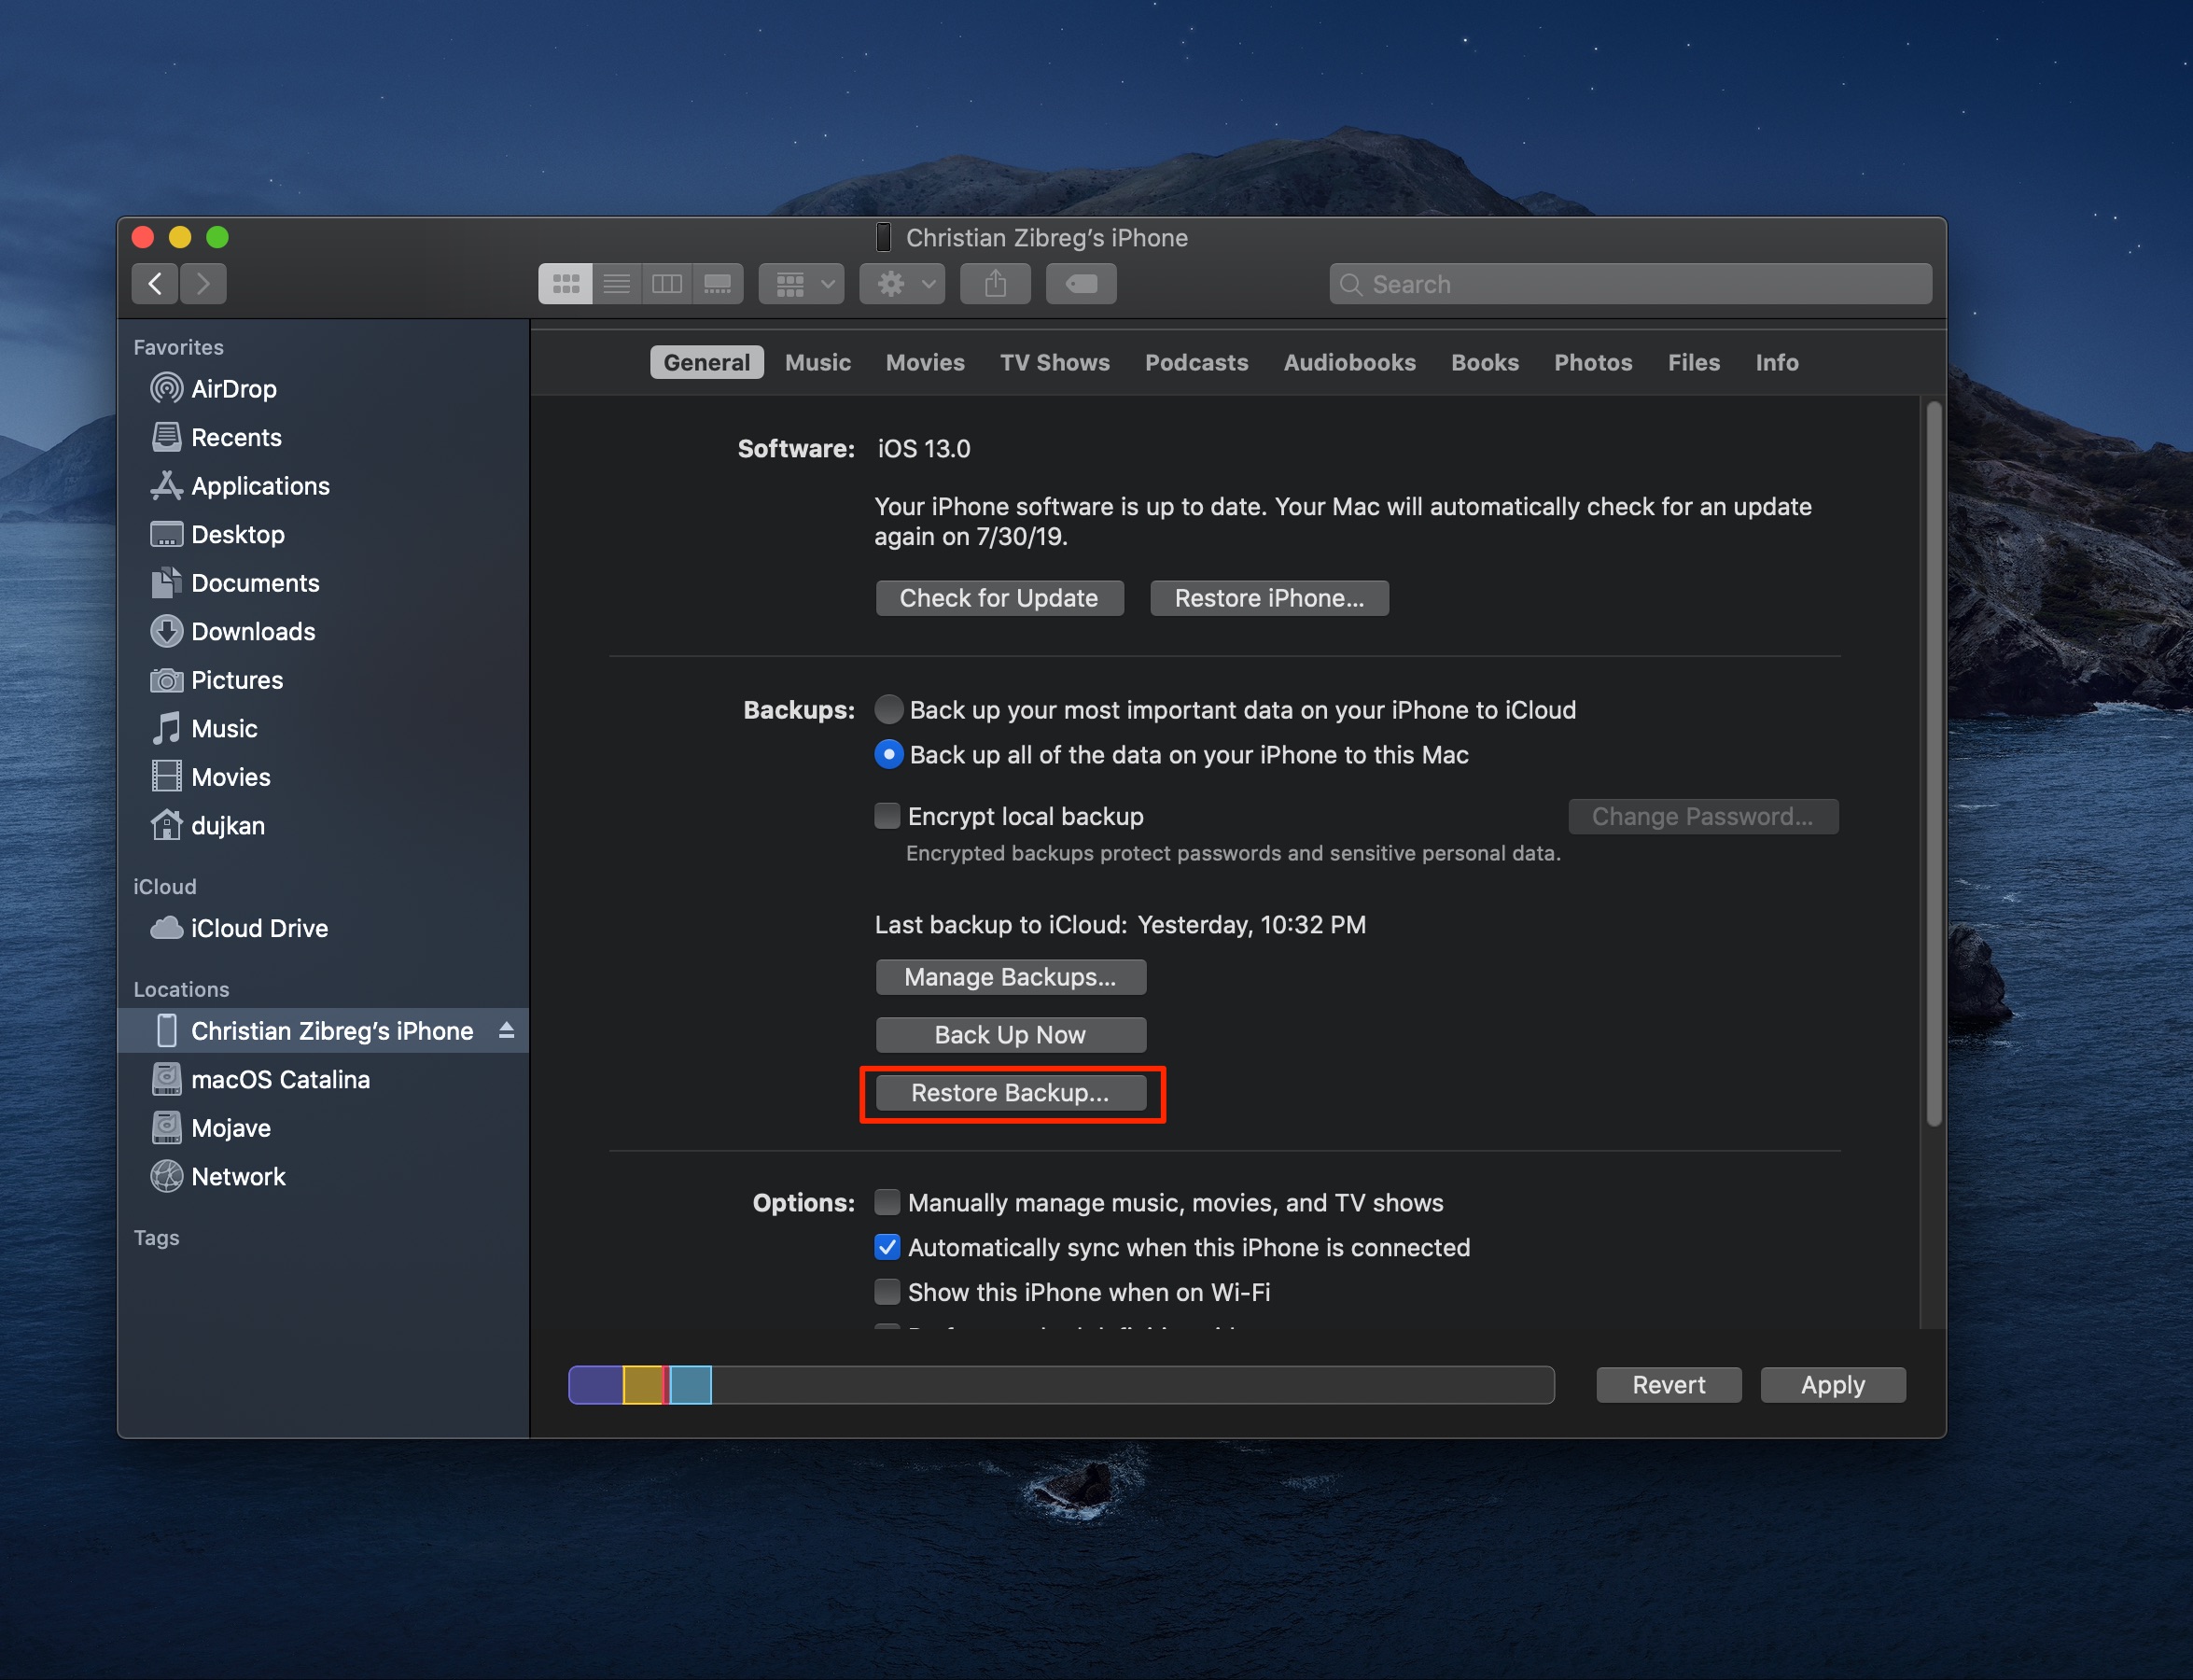Click the Search field
Image resolution: width=2193 pixels, height=1680 pixels.
point(1630,284)
